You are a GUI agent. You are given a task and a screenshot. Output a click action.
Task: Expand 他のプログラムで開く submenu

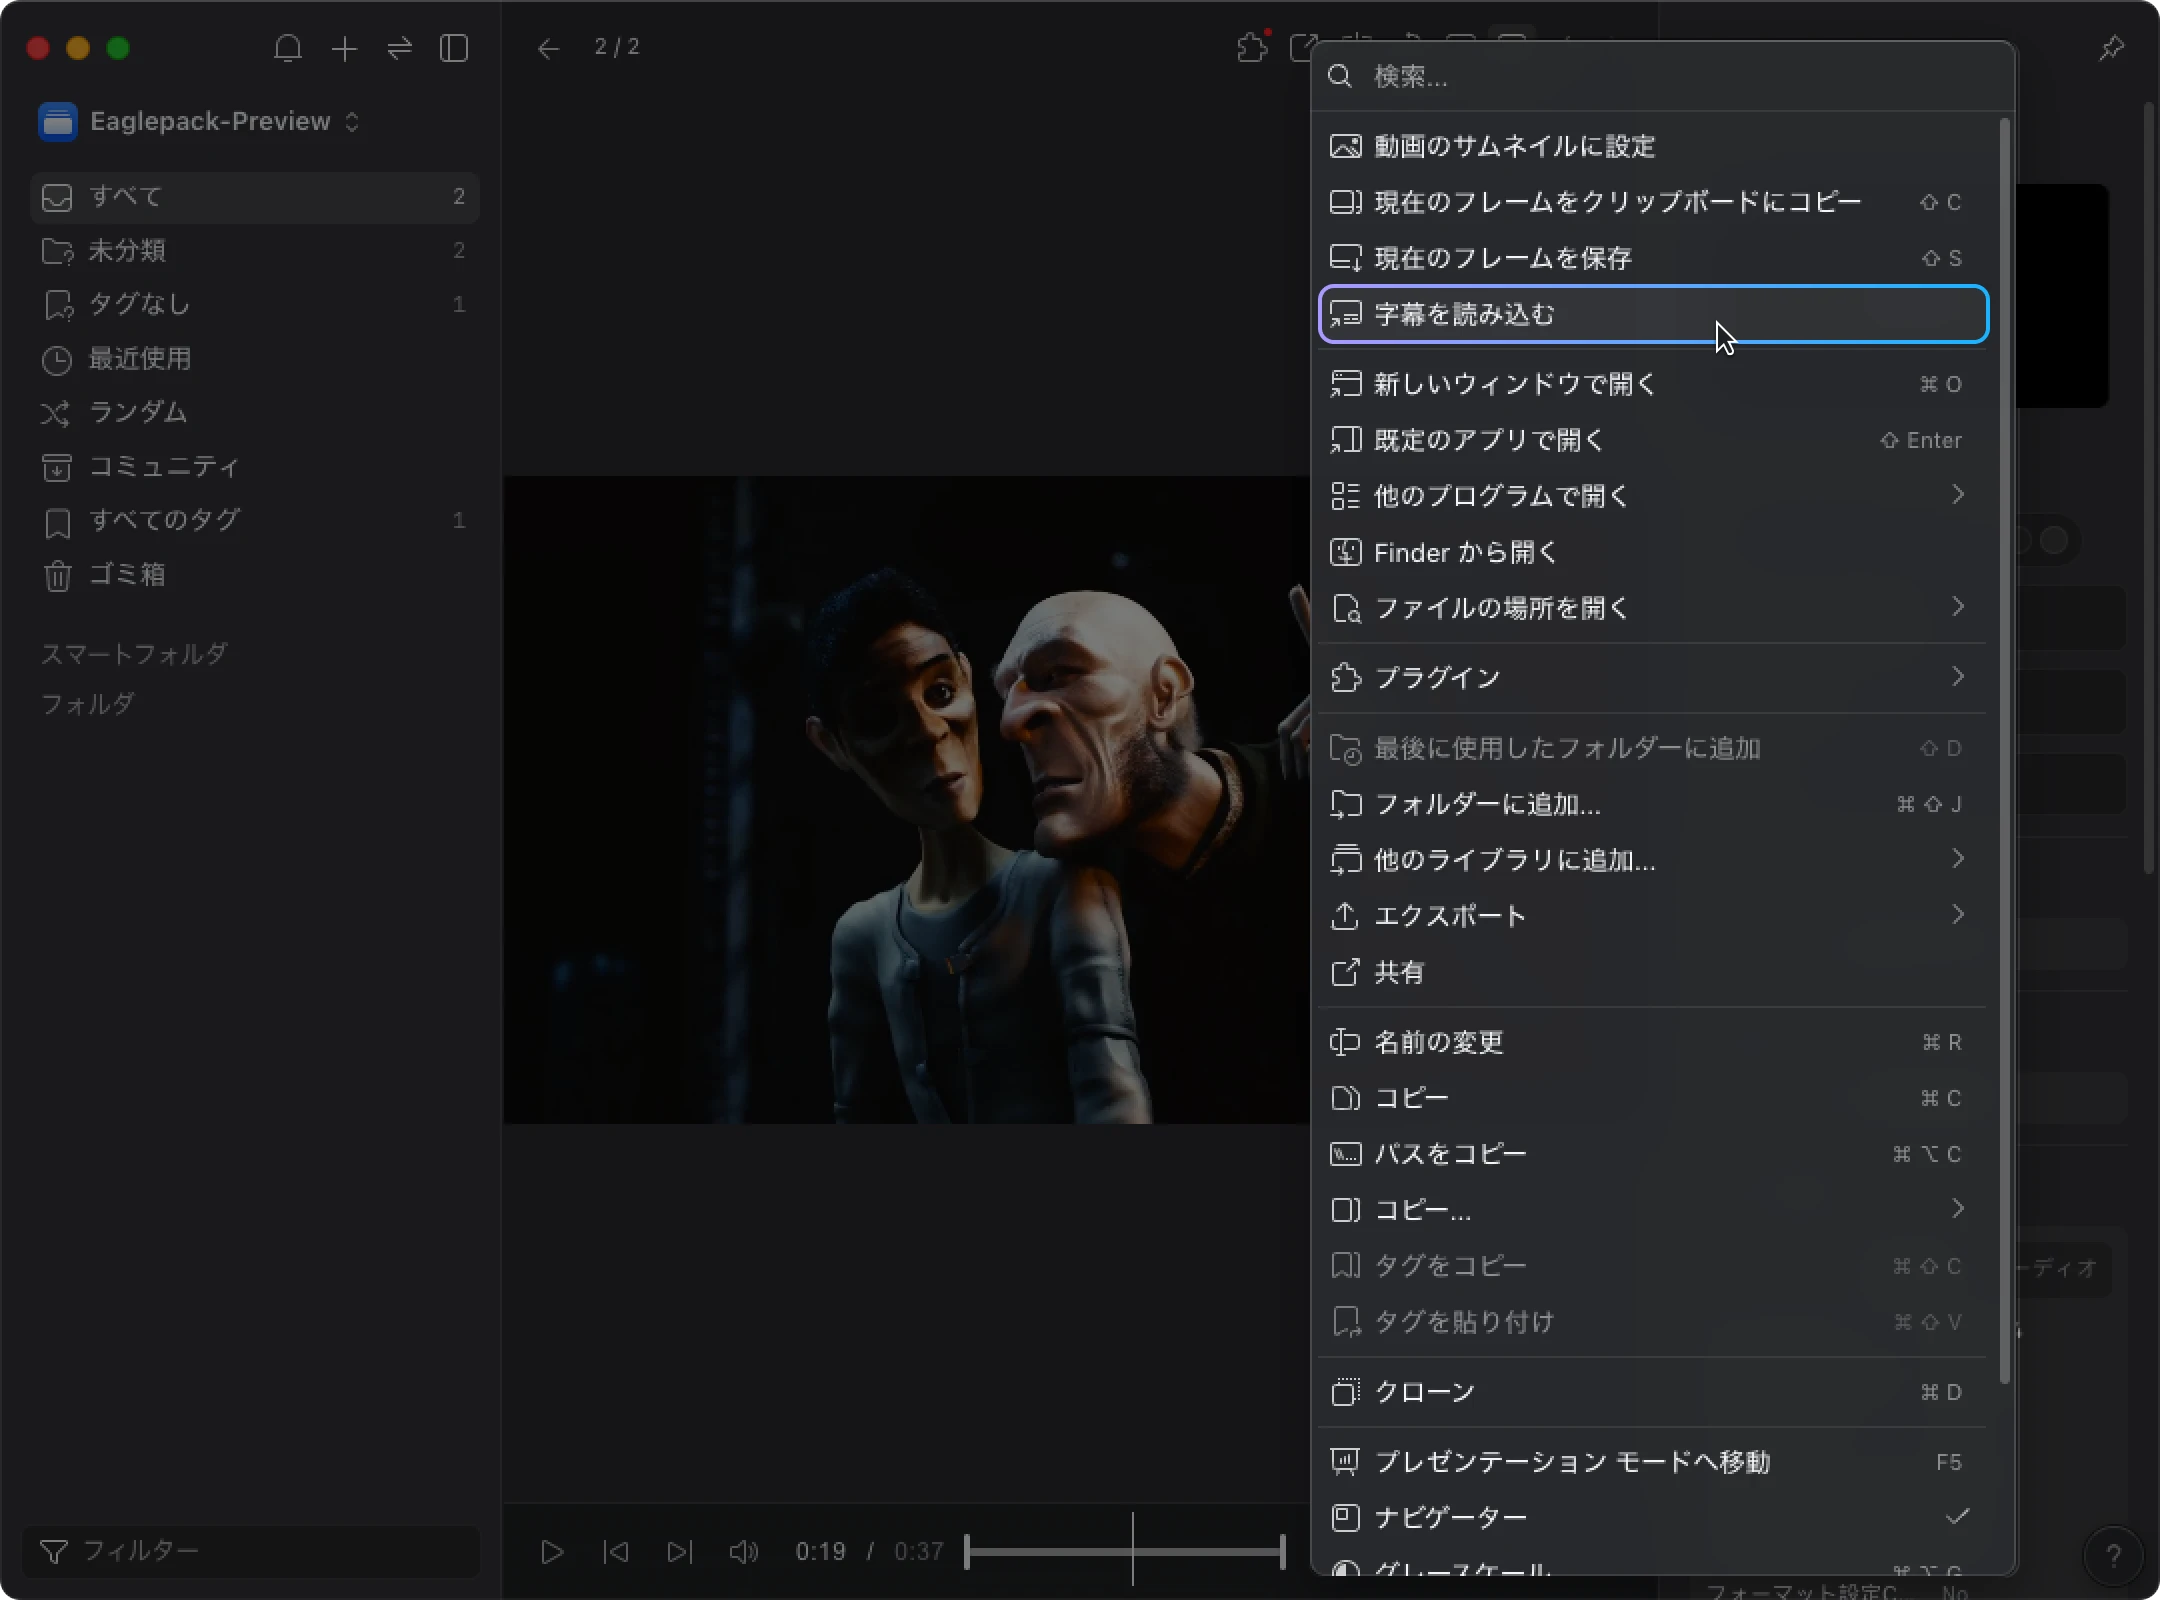(x=1654, y=496)
